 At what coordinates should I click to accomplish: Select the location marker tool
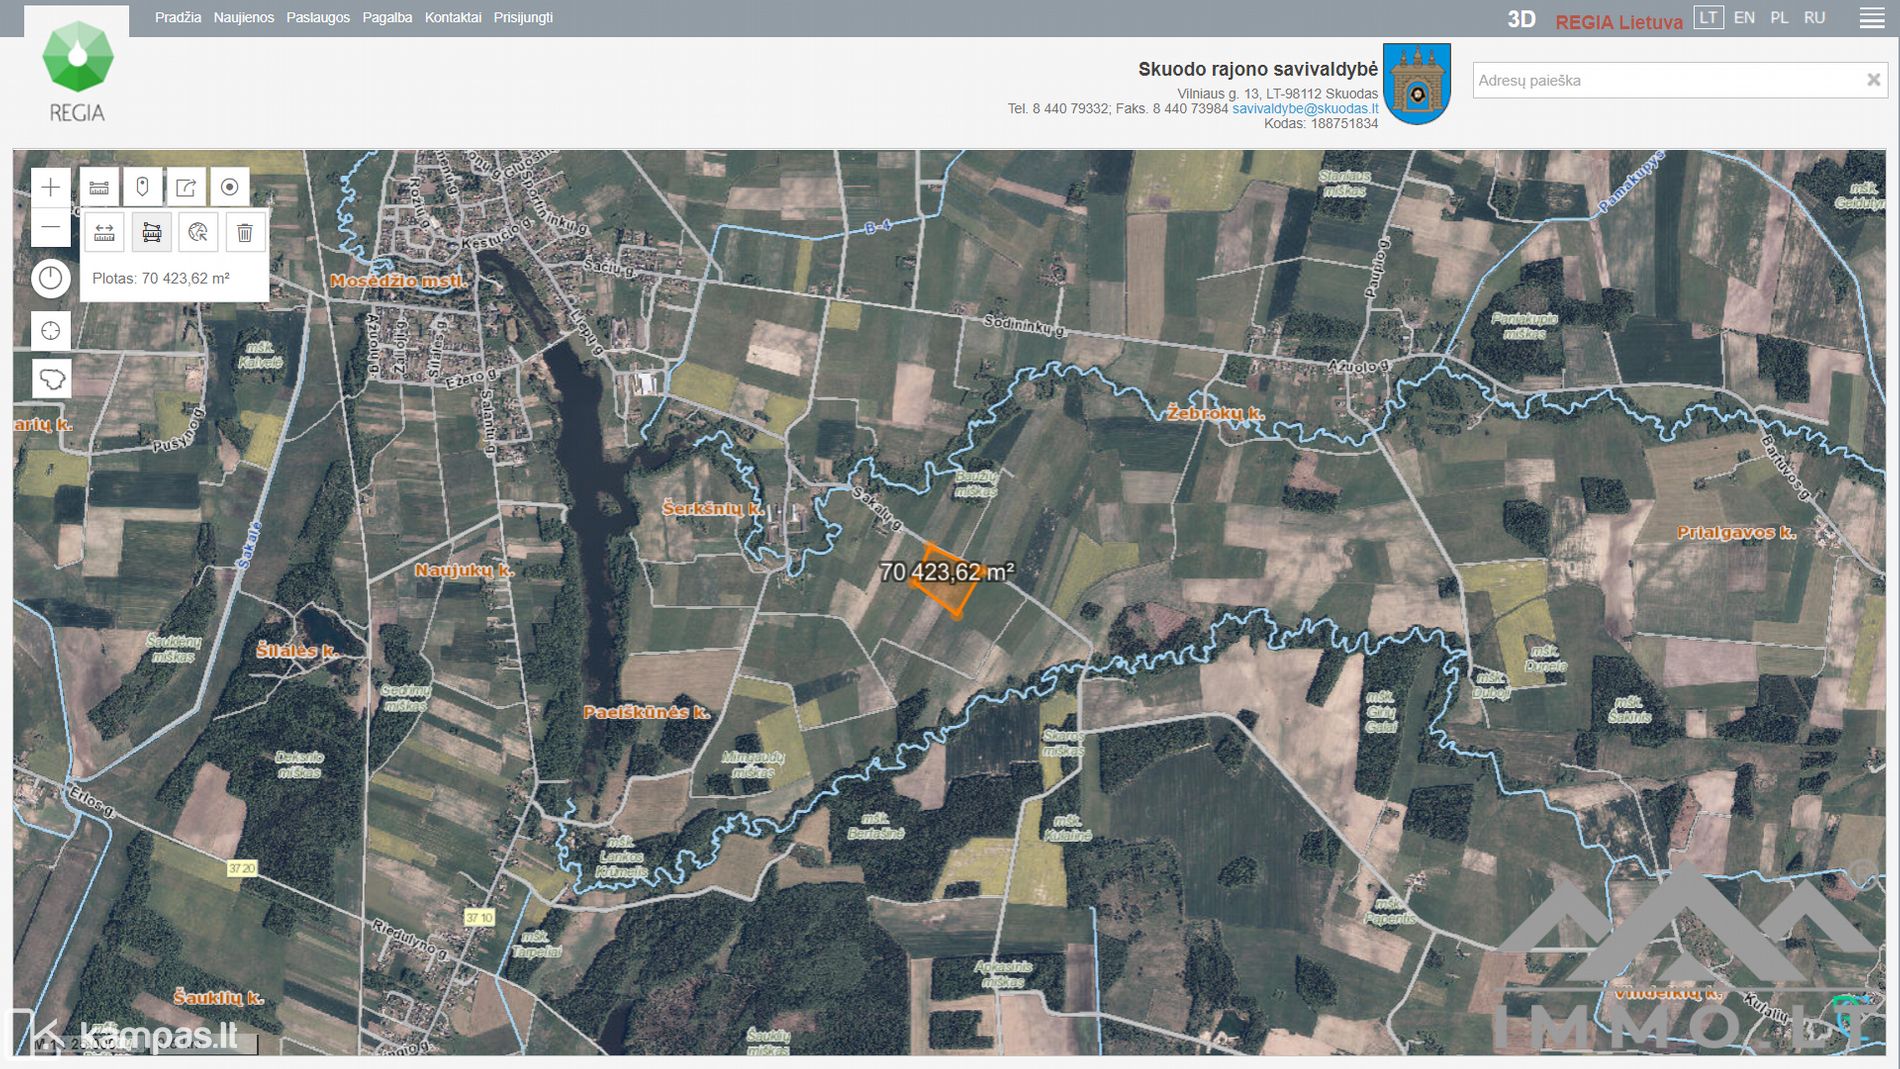[142, 187]
